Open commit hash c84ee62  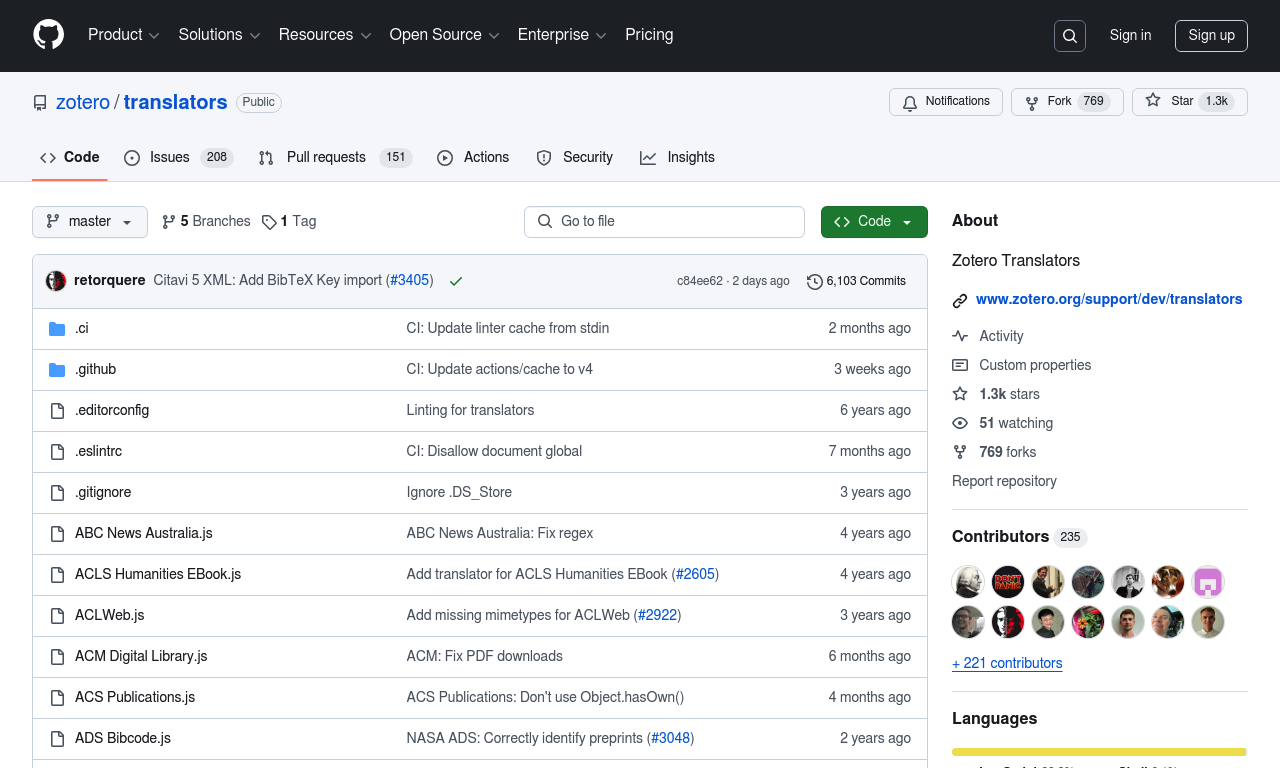tap(700, 281)
